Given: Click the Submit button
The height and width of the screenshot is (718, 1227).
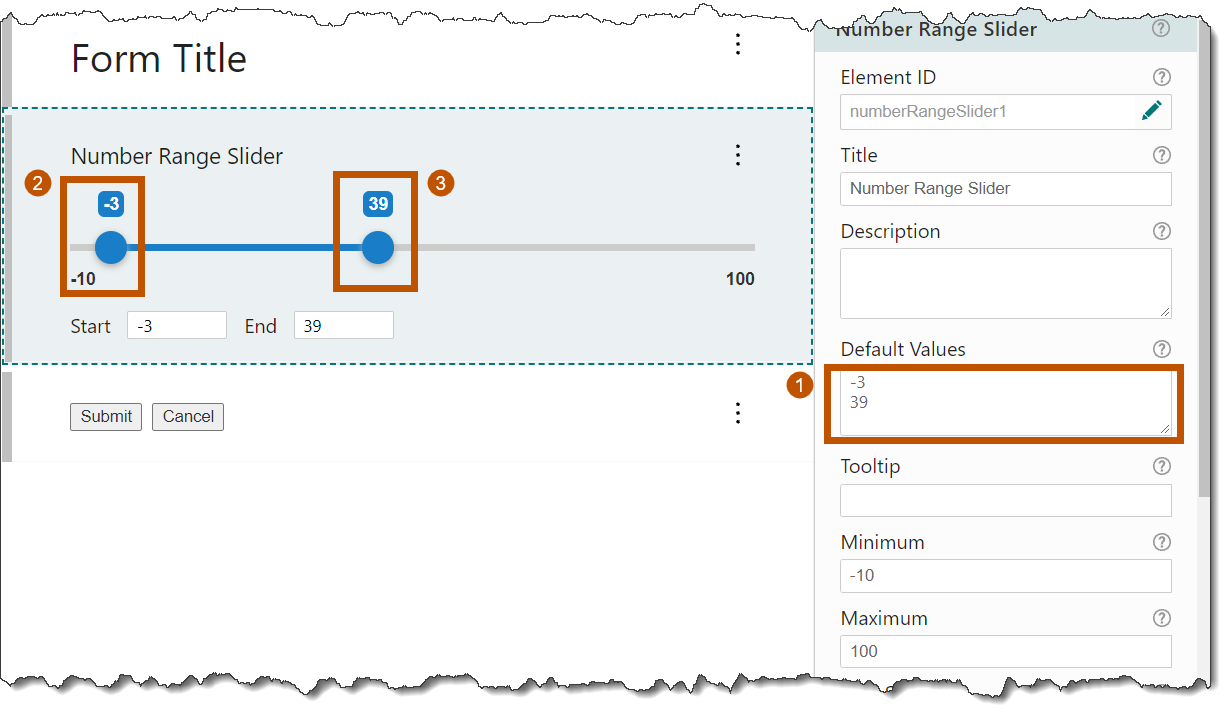Looking at the screenshot, I should point(105,417).
